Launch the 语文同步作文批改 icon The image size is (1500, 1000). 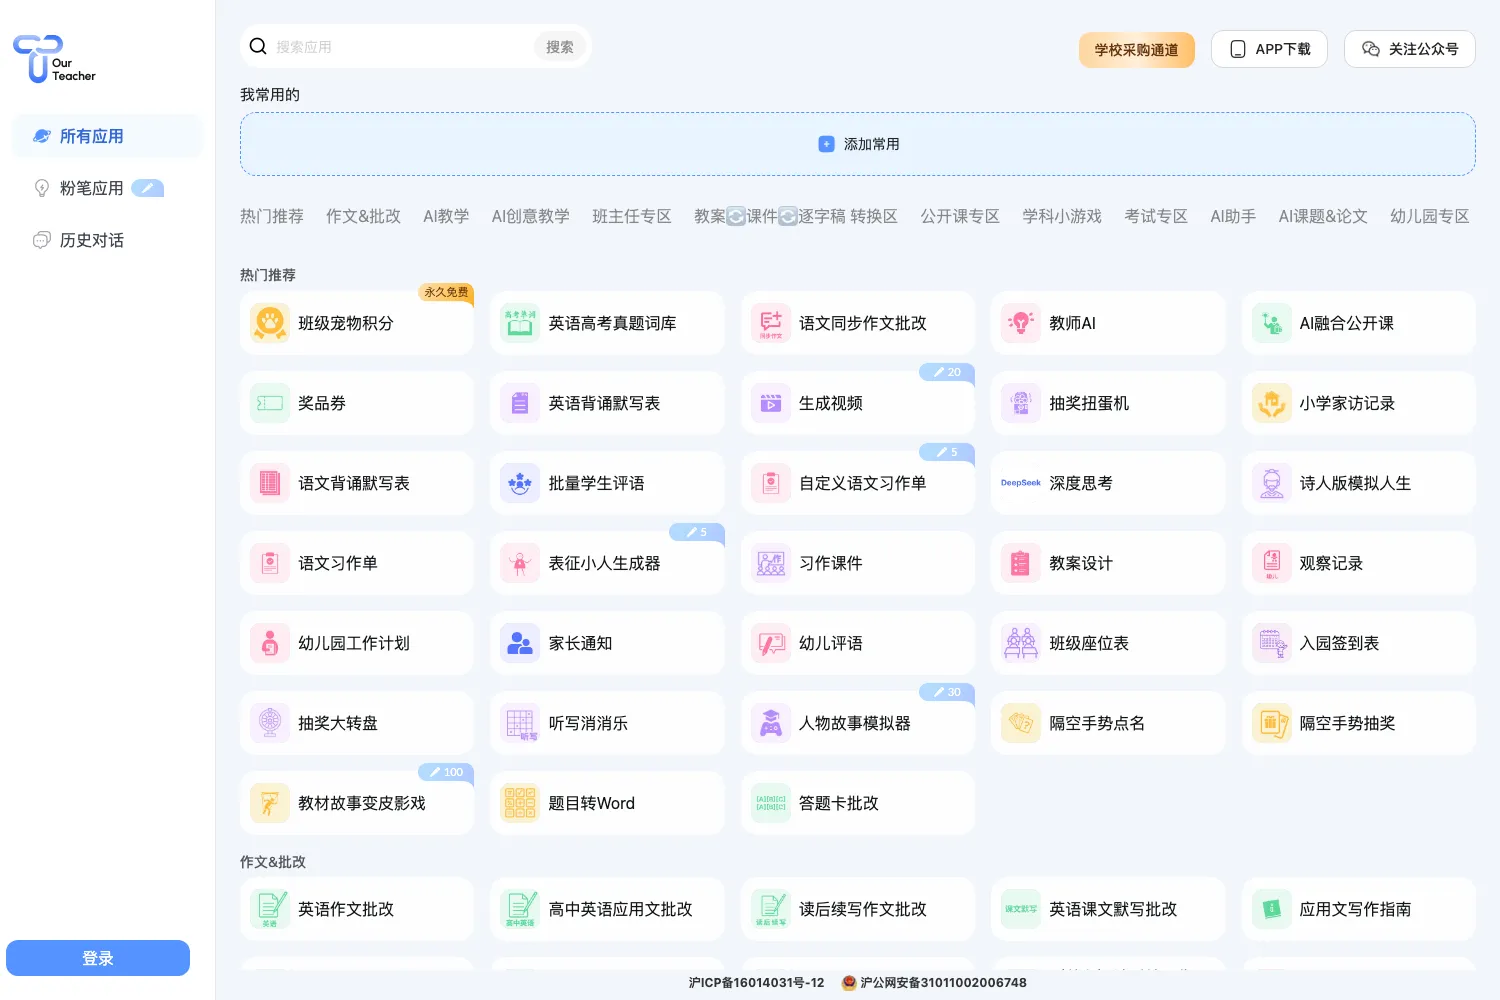pos(771,323)
